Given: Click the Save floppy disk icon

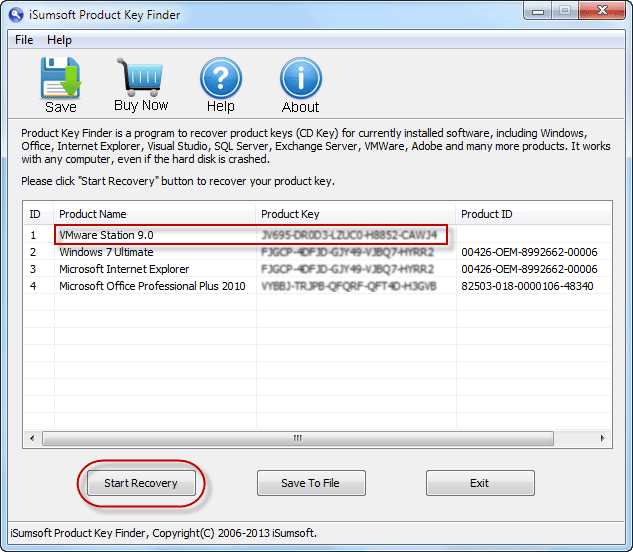Looking at the screenshot, I should pos(61,78).
